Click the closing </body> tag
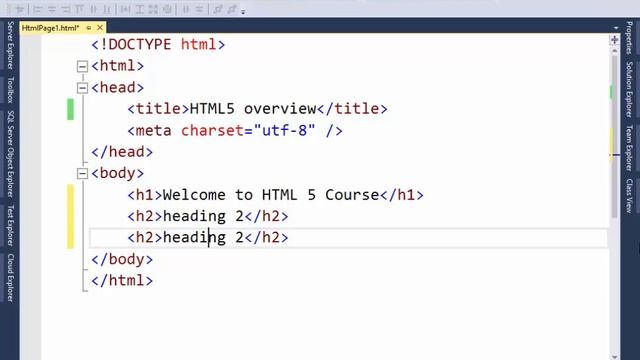Image resolution: width=640 pixels, height=360 pixels. coord(122,259)
